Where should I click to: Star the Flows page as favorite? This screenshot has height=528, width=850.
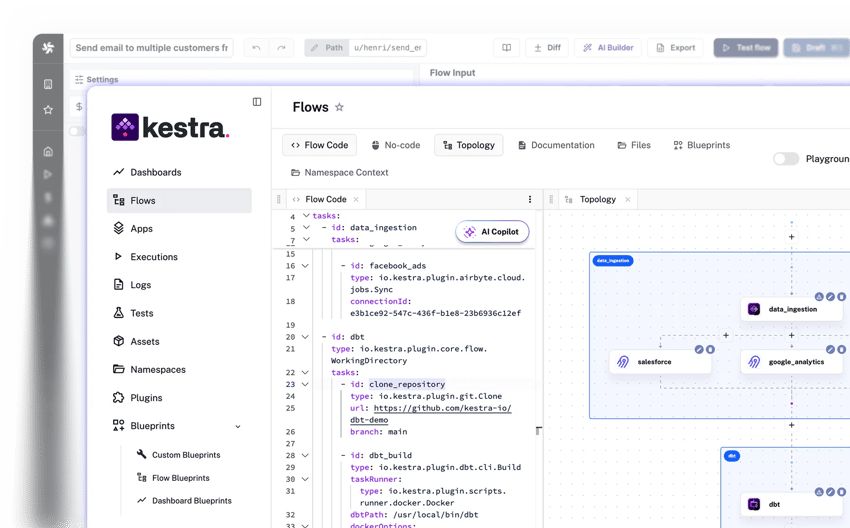click(339, 107)
